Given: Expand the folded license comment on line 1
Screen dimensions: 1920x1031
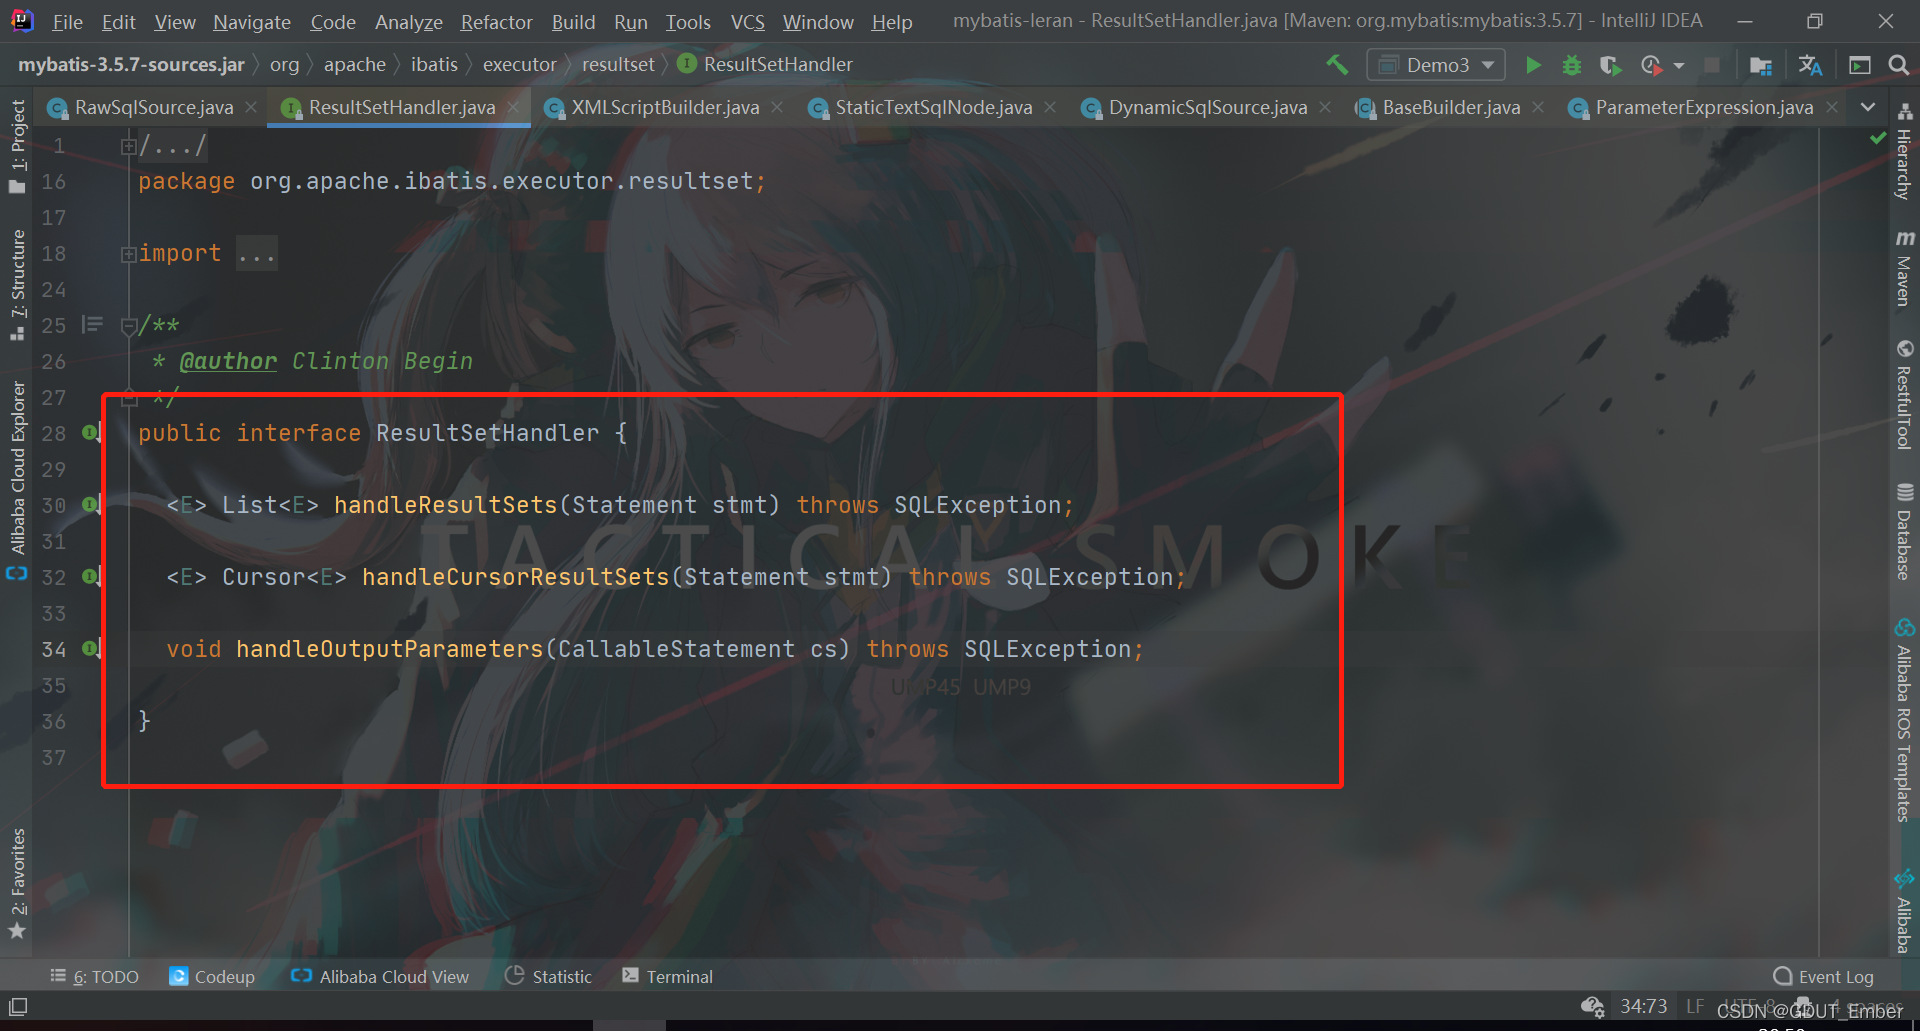Looking at the screenshot, I should click(128, 146).
